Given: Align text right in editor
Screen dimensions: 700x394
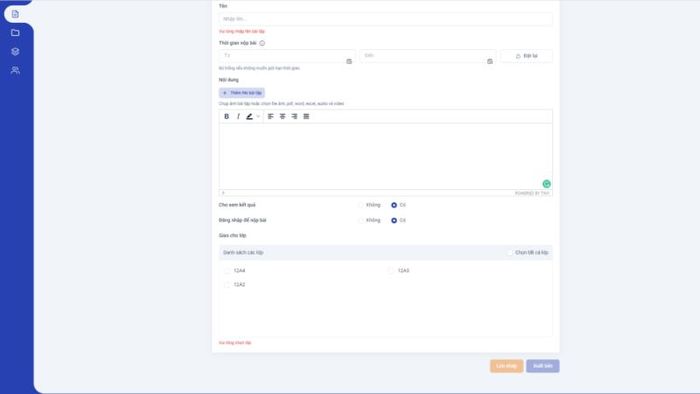Looking at the screenshot, I should 294,116.
